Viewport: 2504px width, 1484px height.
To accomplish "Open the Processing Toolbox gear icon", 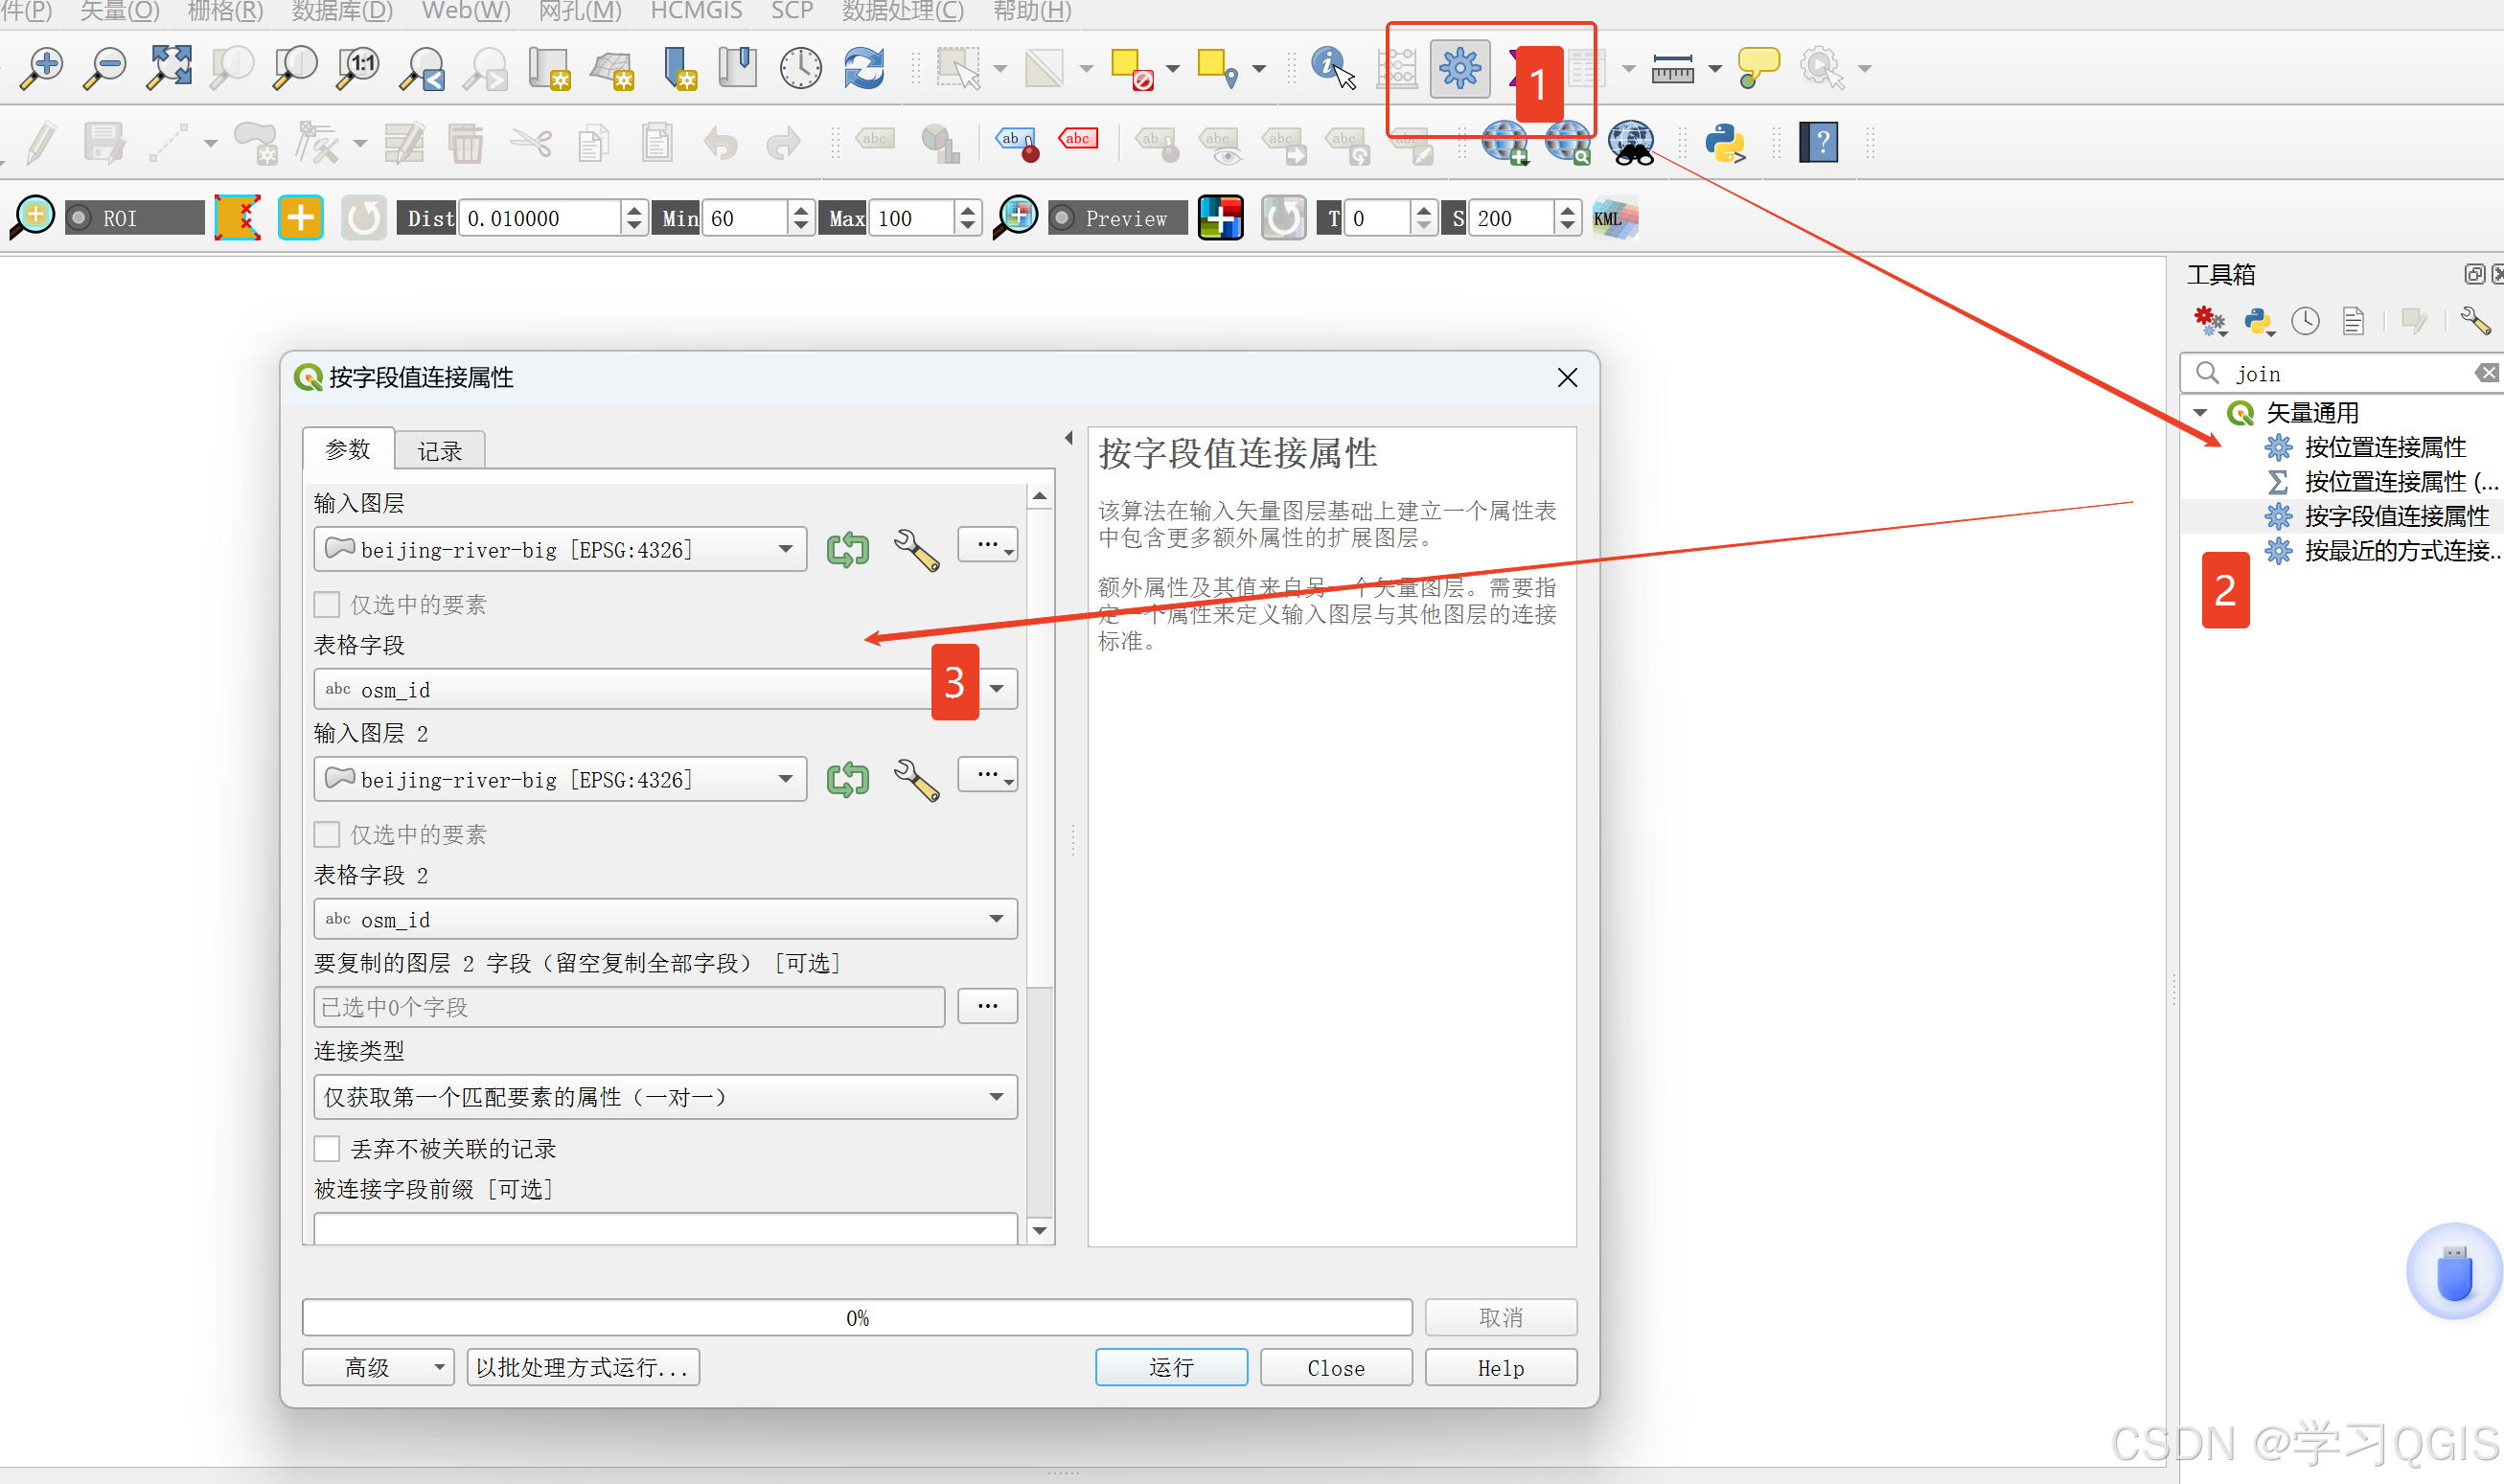I will 1459,68.
